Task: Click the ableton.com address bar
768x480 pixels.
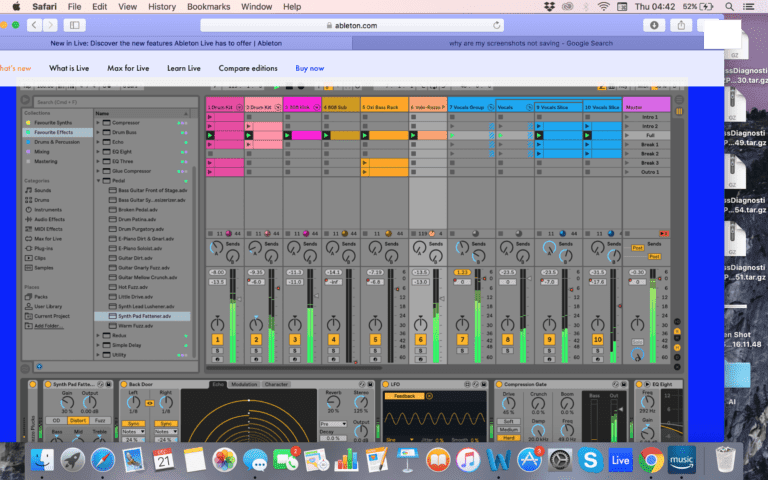Action: point(352,25)
